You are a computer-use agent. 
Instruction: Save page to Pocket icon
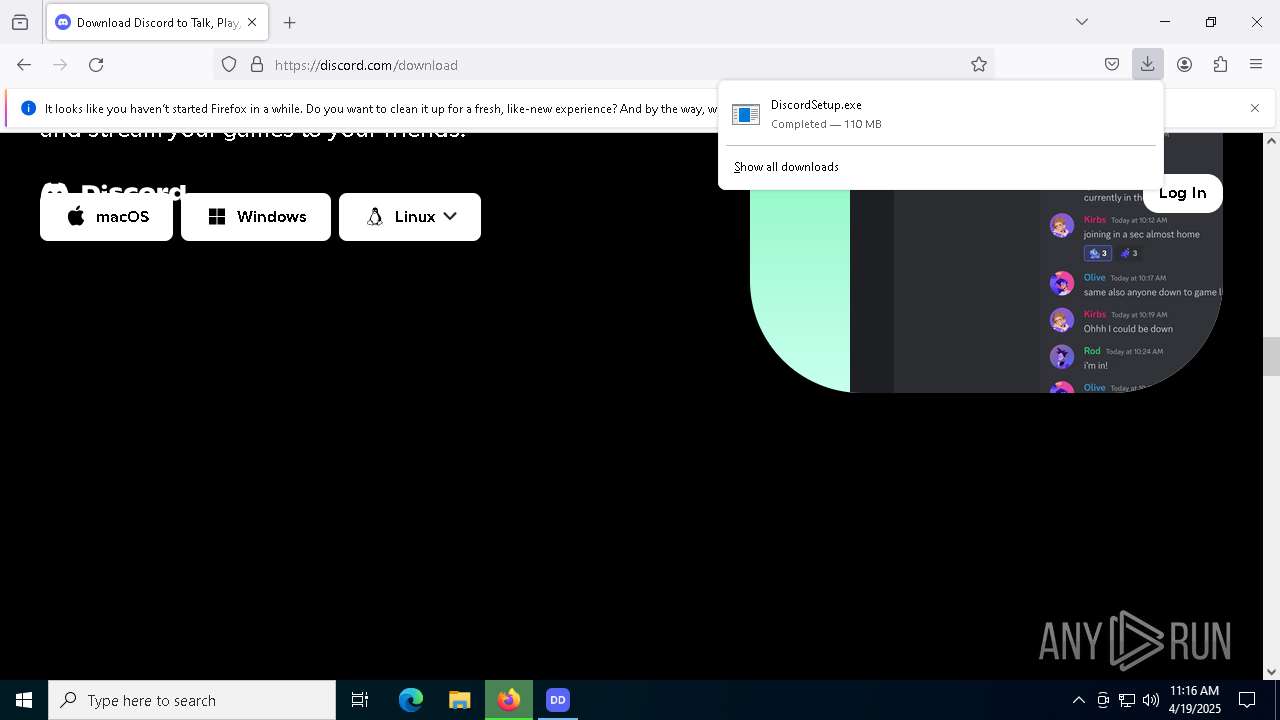tap(1112, 65)
